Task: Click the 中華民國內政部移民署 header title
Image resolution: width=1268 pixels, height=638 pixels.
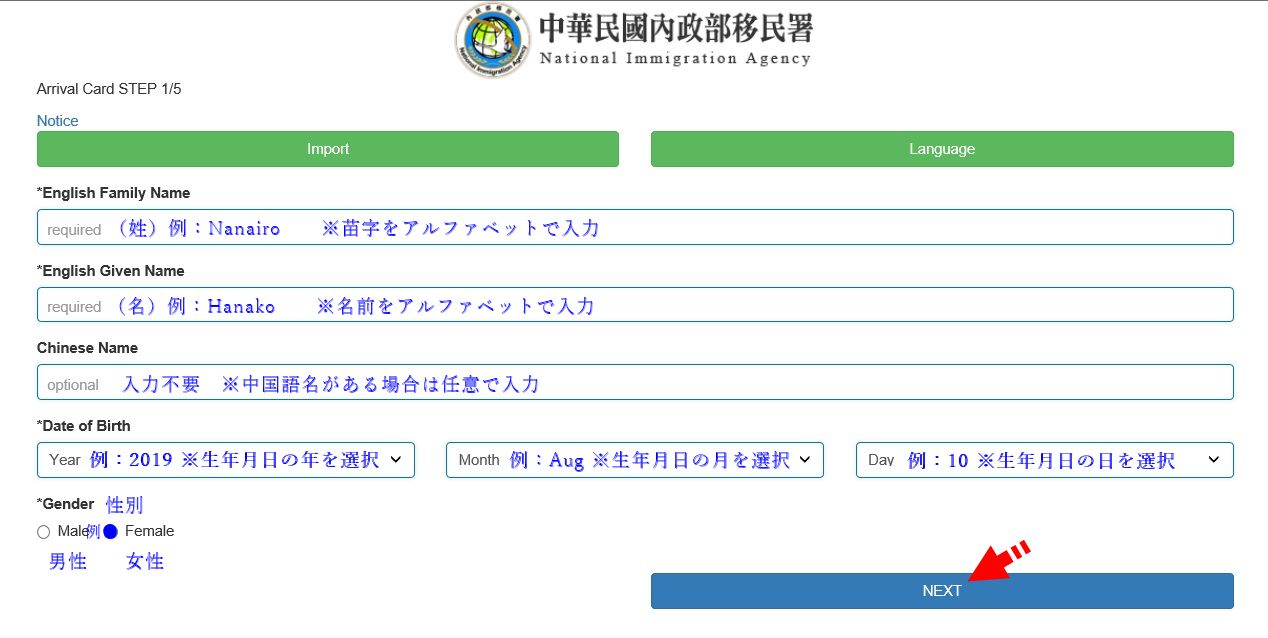Action: (x=675, y=28)
